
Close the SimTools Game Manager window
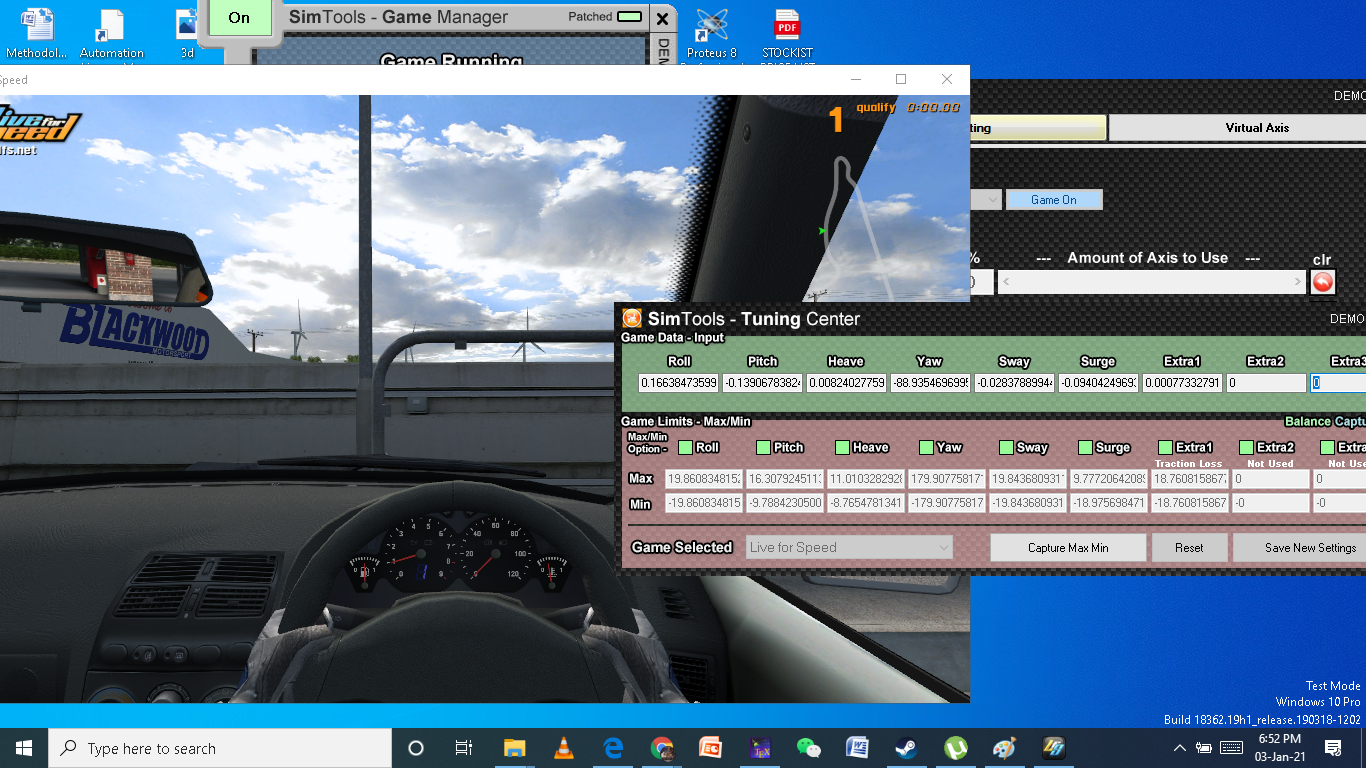click(x=662, y=18)
